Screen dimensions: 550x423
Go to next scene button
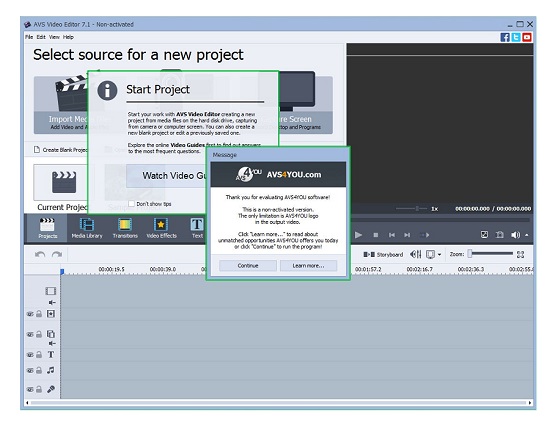coord(424,235)
